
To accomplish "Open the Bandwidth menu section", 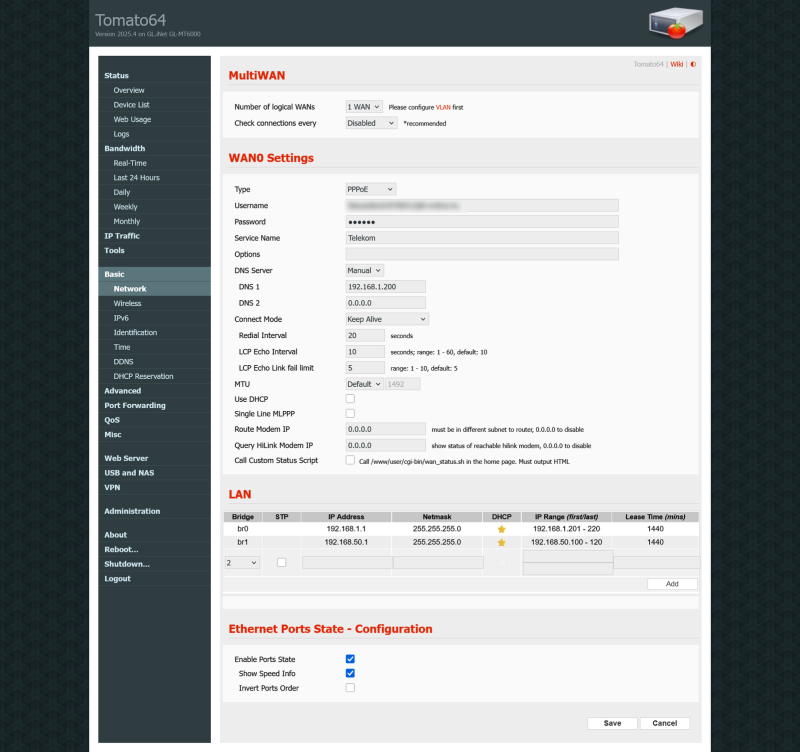I will tap(124, 148).
